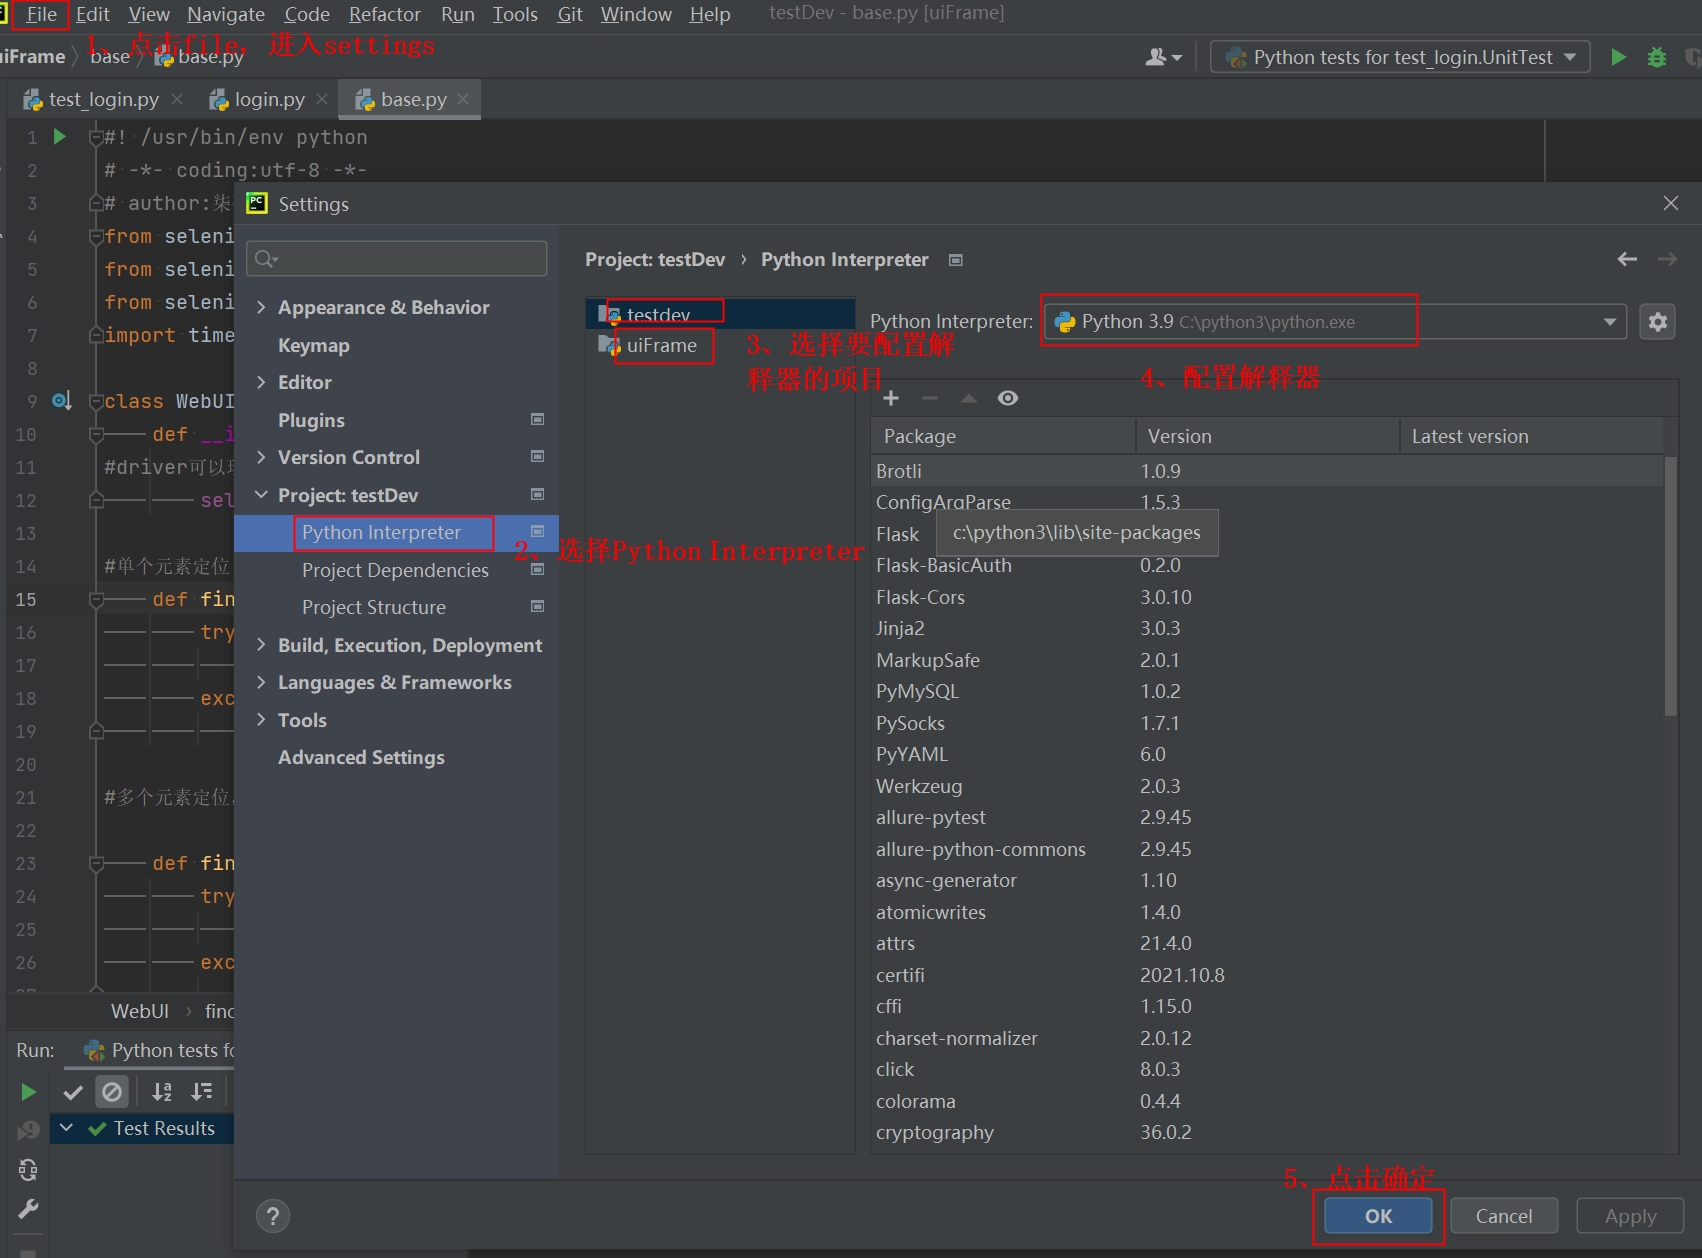Viewport: 1702px width, 1258px height.
Task: Sort by the Package column header
Action: pyautogui.click(x=1003, y=436)
